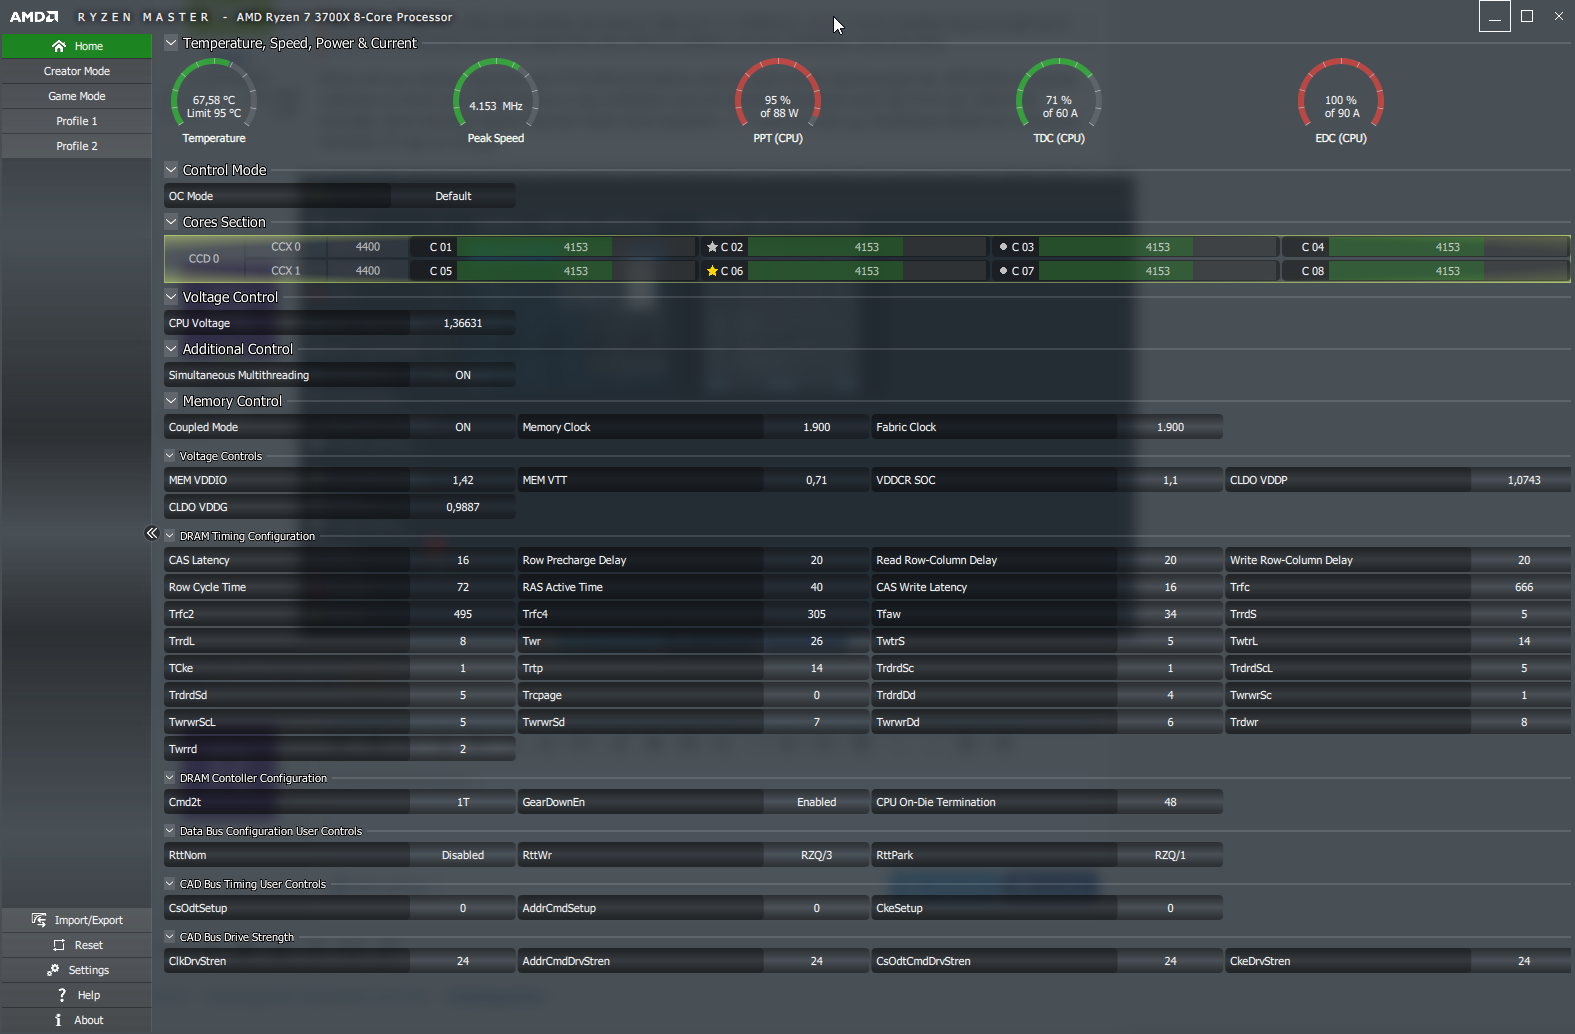Collapse Data Bus Configuration User Controls
The height and width of the screenshot is (1034, 1575).
point(170,831)
